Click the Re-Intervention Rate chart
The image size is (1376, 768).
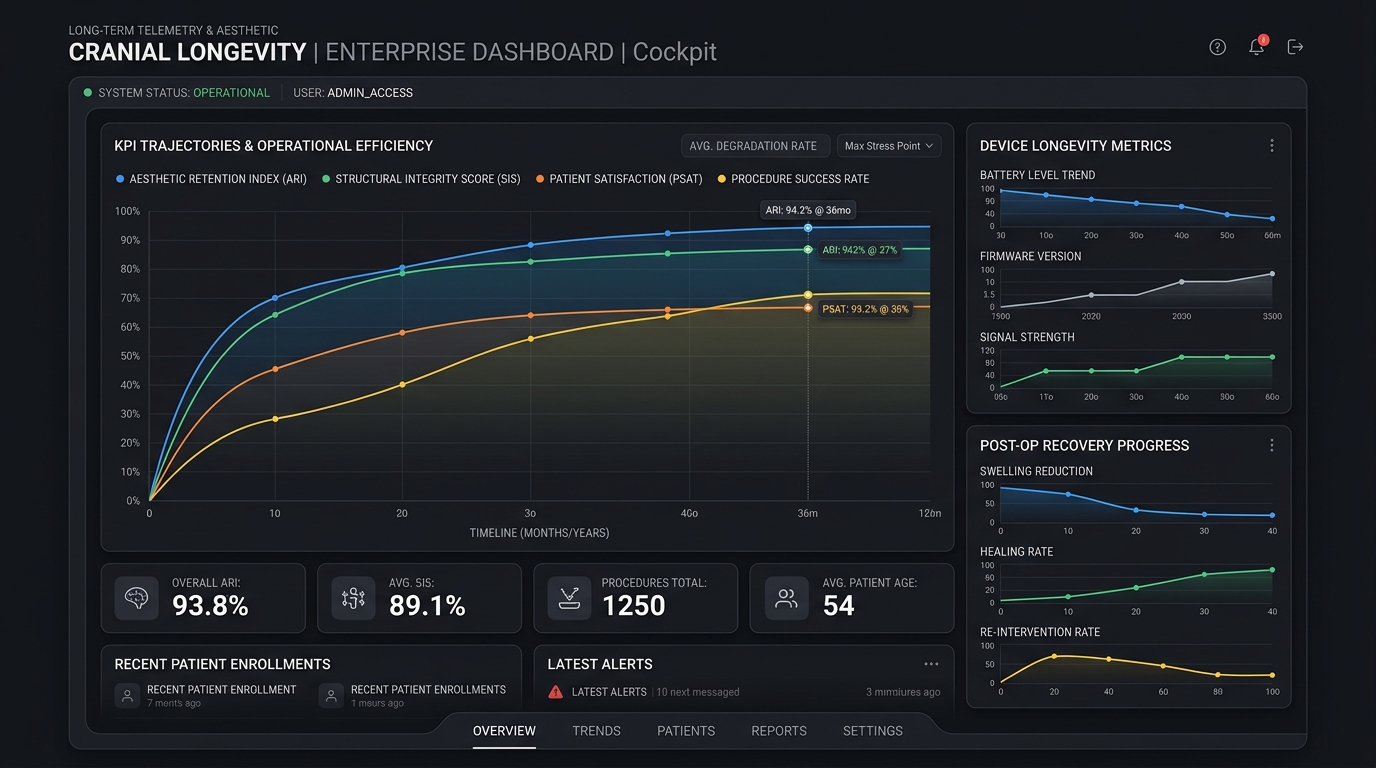click(1137, 666)
